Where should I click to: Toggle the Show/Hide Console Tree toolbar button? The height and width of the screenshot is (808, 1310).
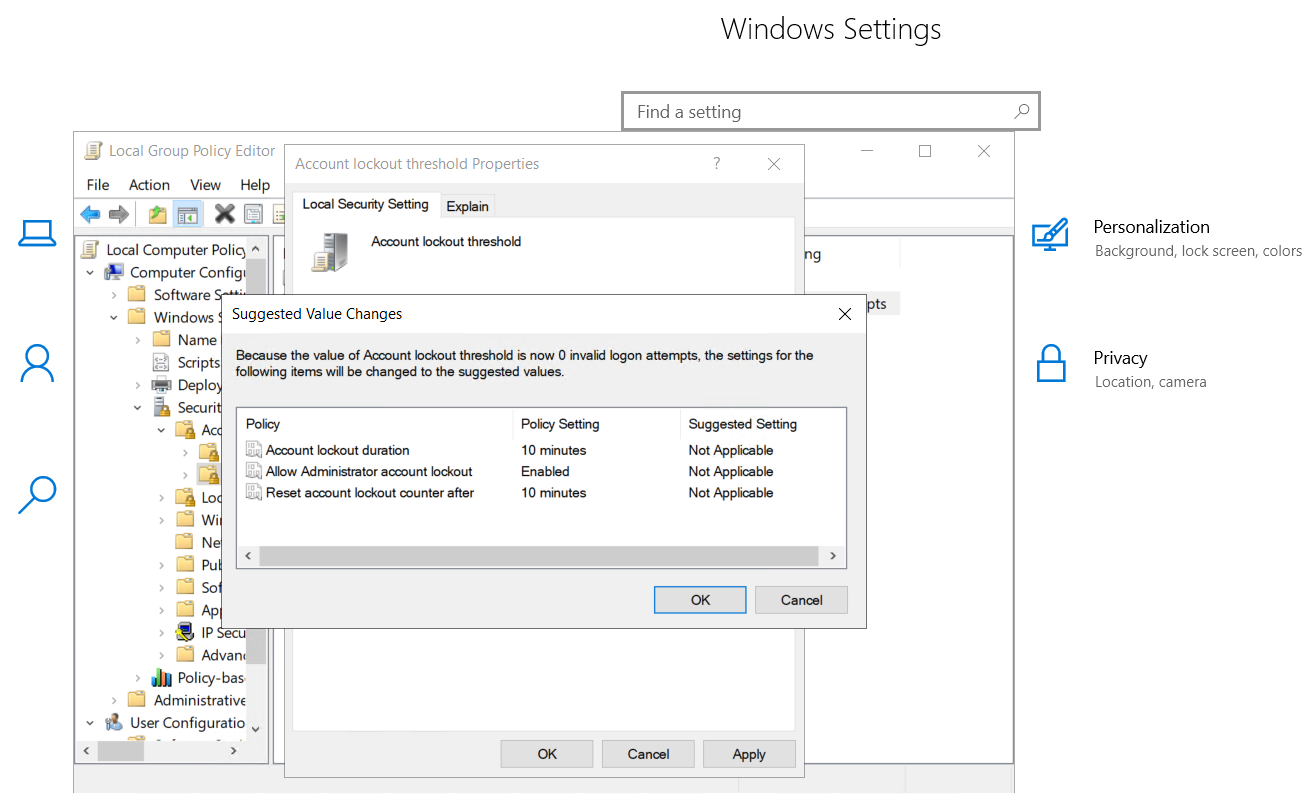point(187,214)
